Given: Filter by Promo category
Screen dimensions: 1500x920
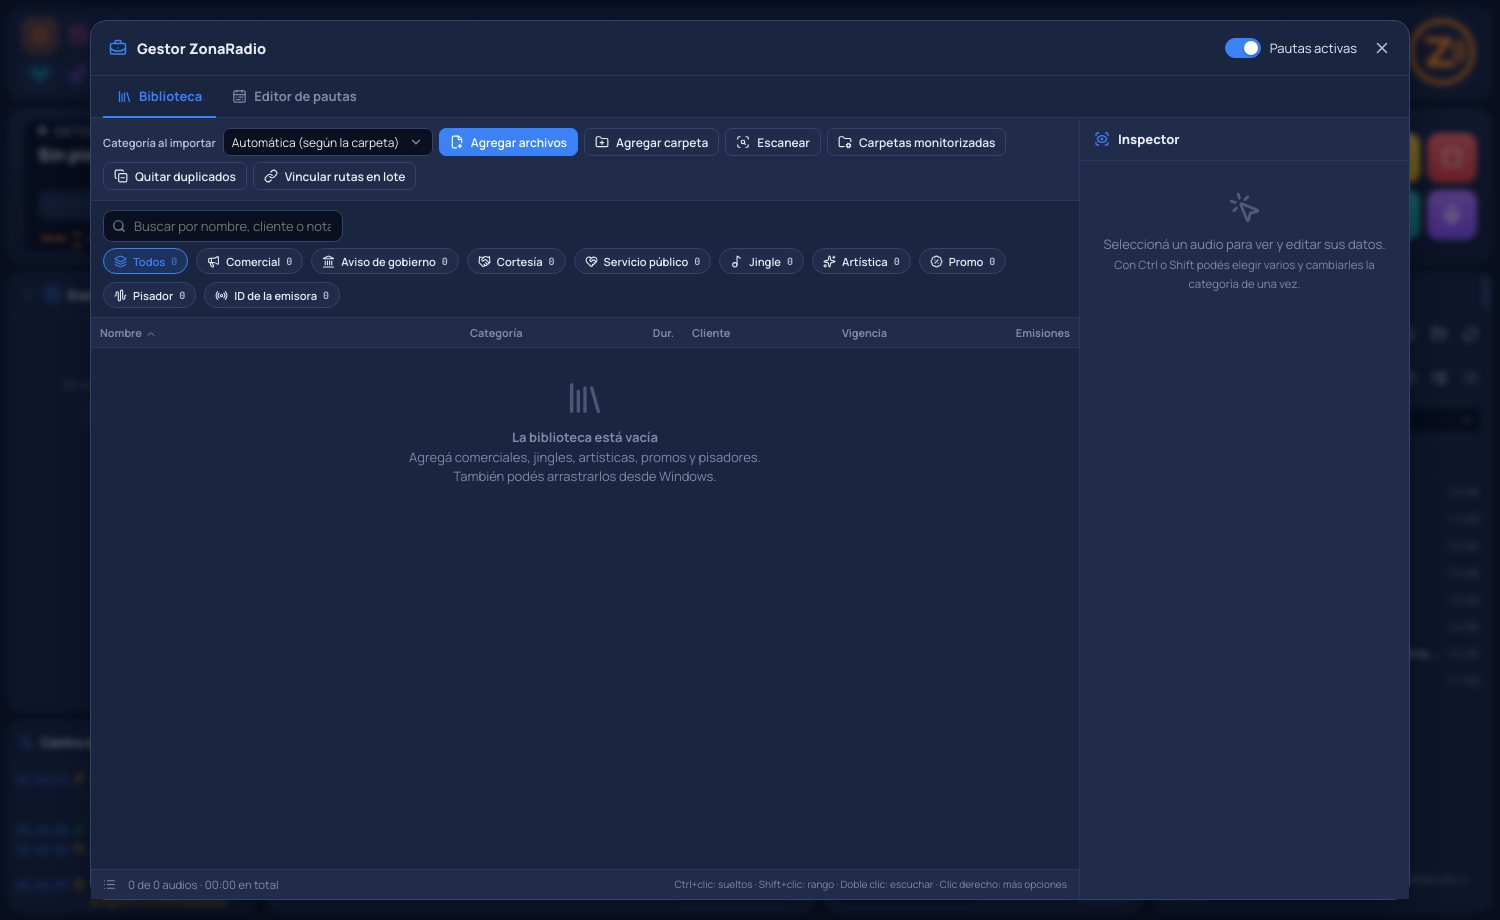Looking at the screenshot, I should click(x=962, y=261).
